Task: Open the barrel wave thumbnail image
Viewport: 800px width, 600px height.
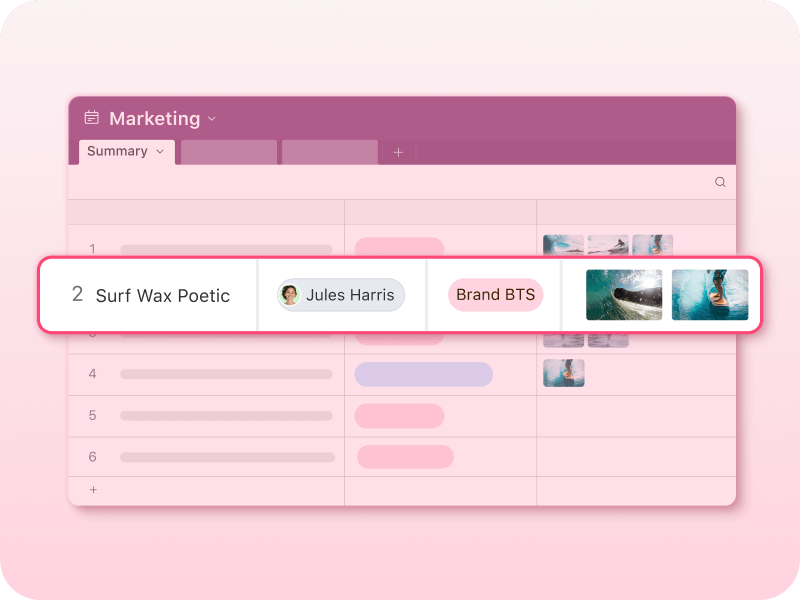Action: coord(624,295)
